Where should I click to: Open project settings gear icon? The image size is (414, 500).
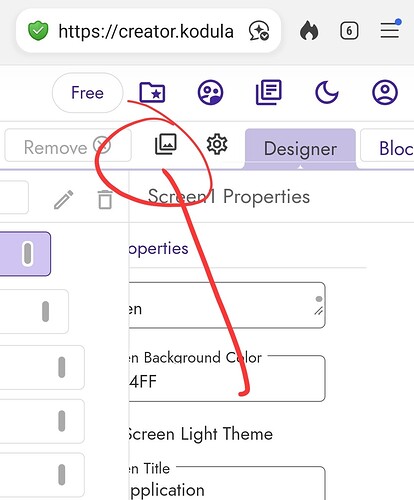[217, 144]
